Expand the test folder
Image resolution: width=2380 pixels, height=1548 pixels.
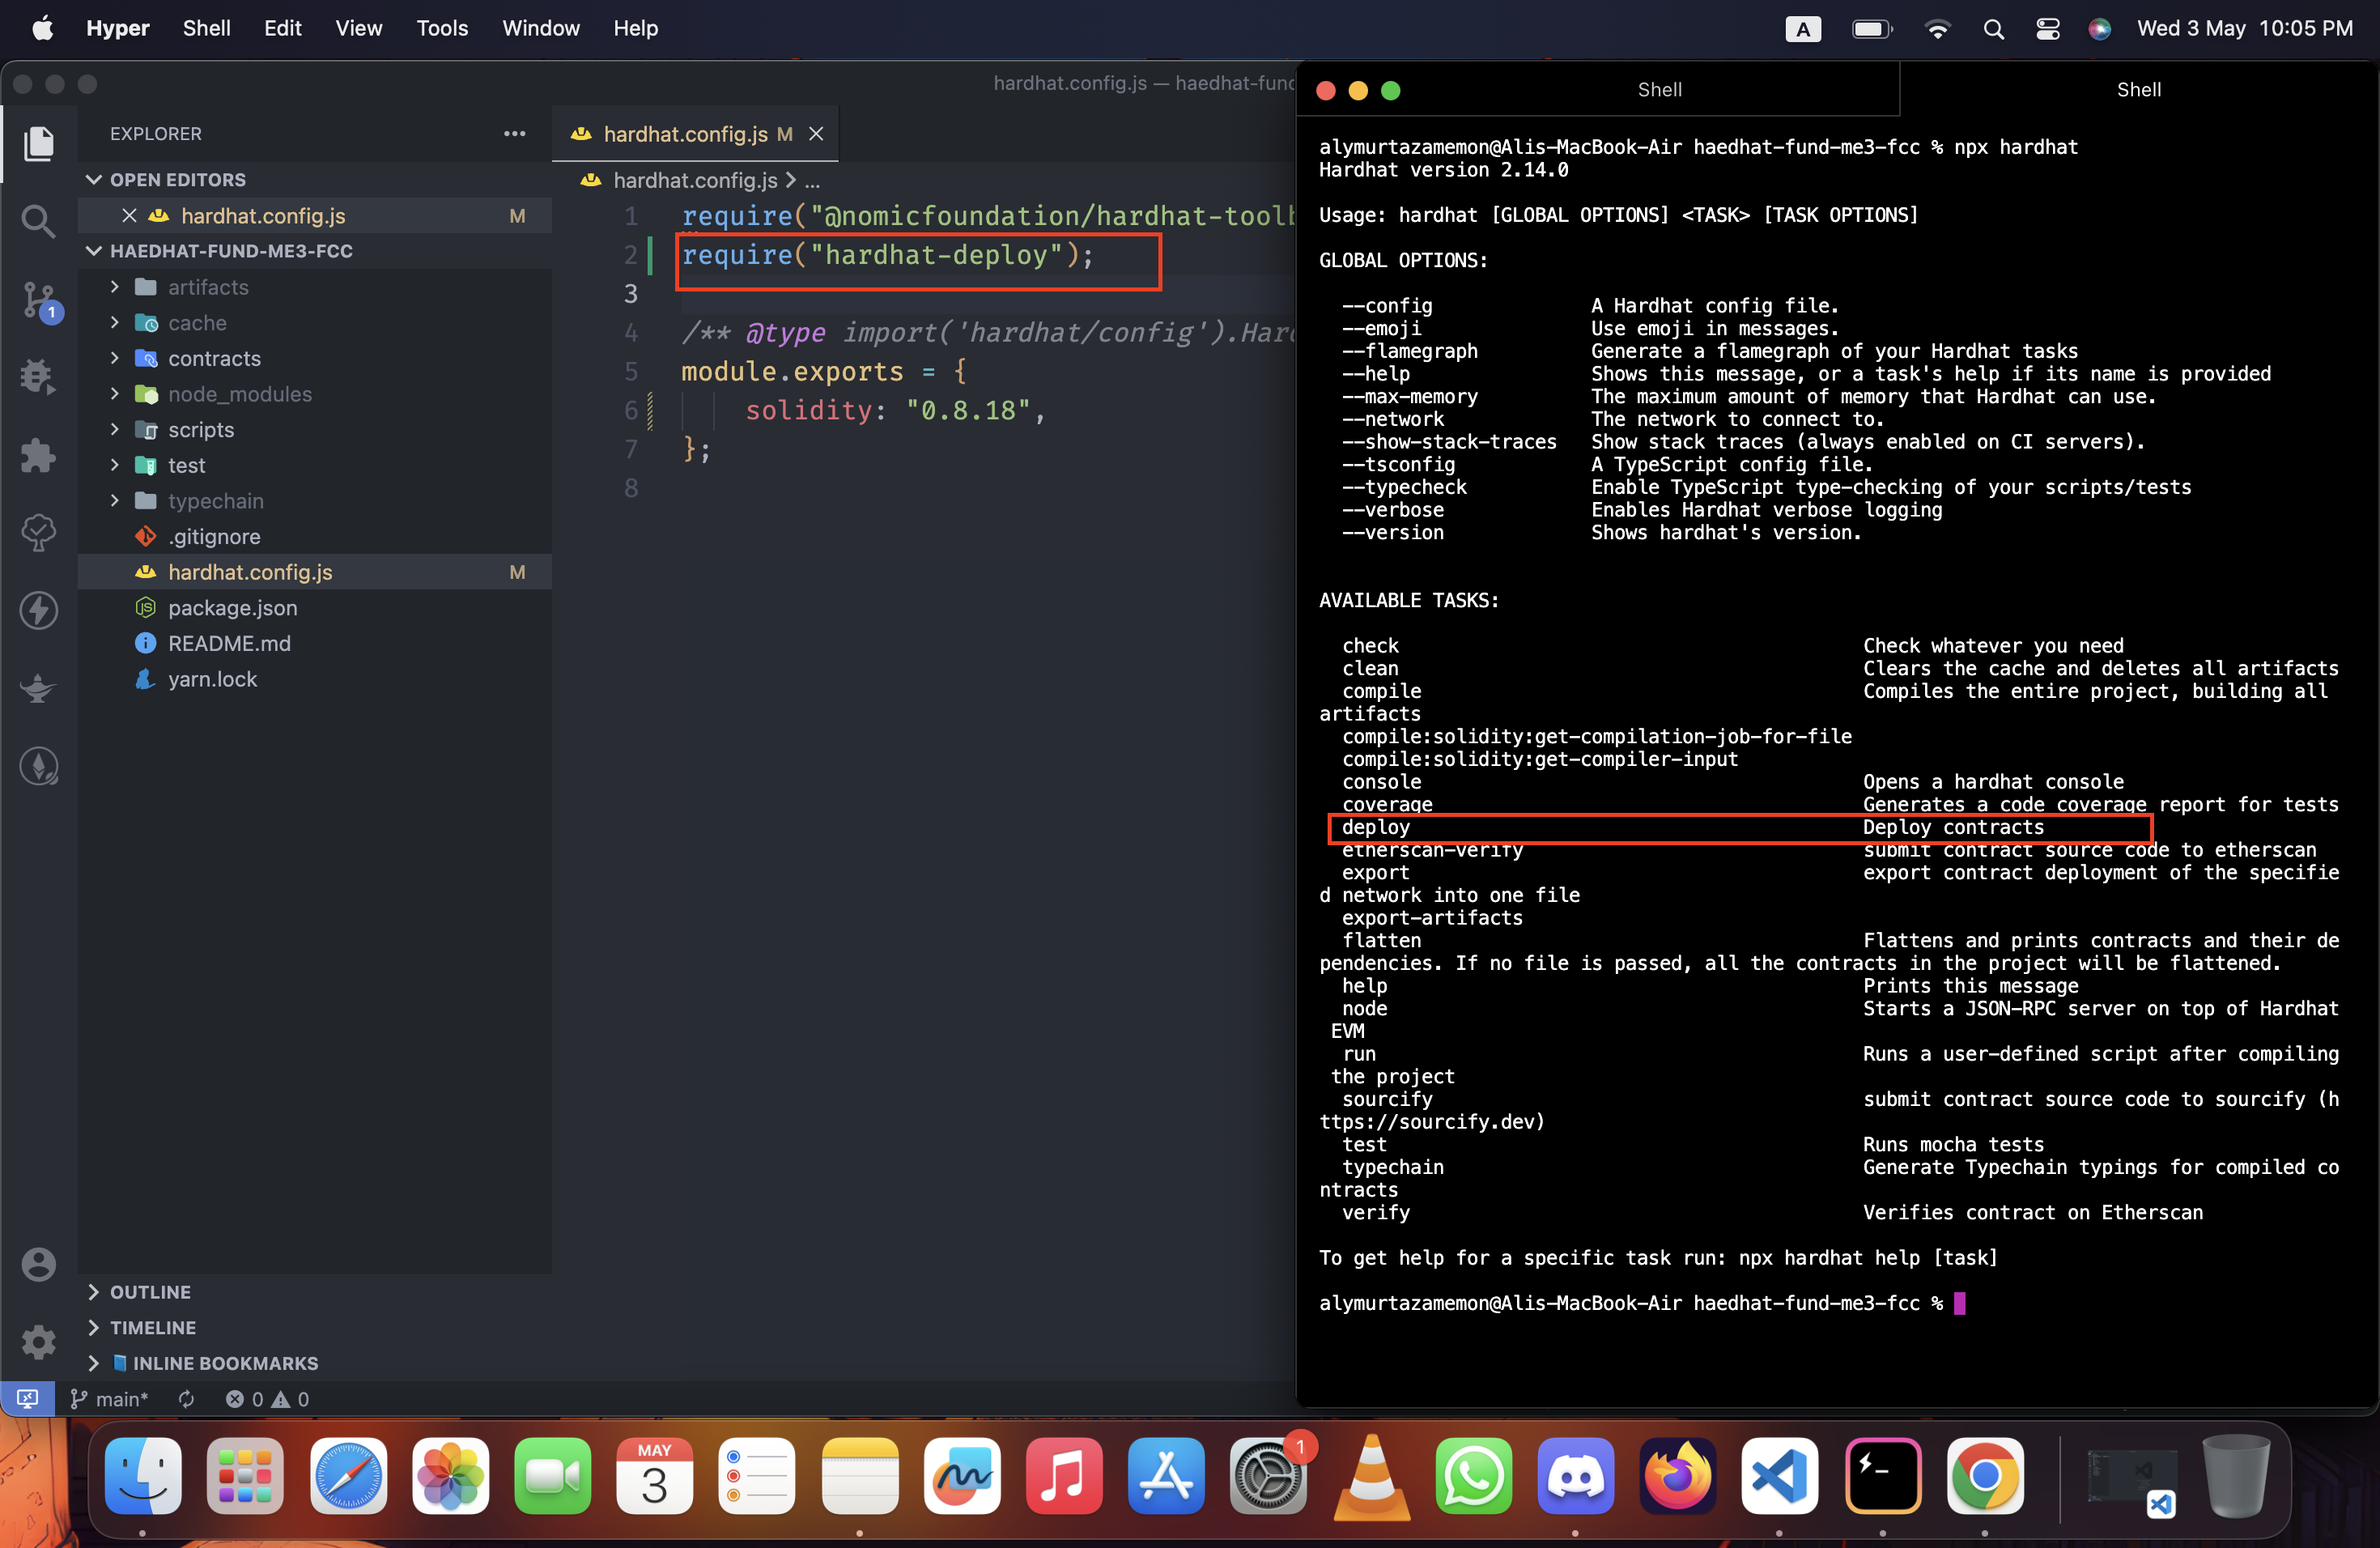(x=314, y=465)
